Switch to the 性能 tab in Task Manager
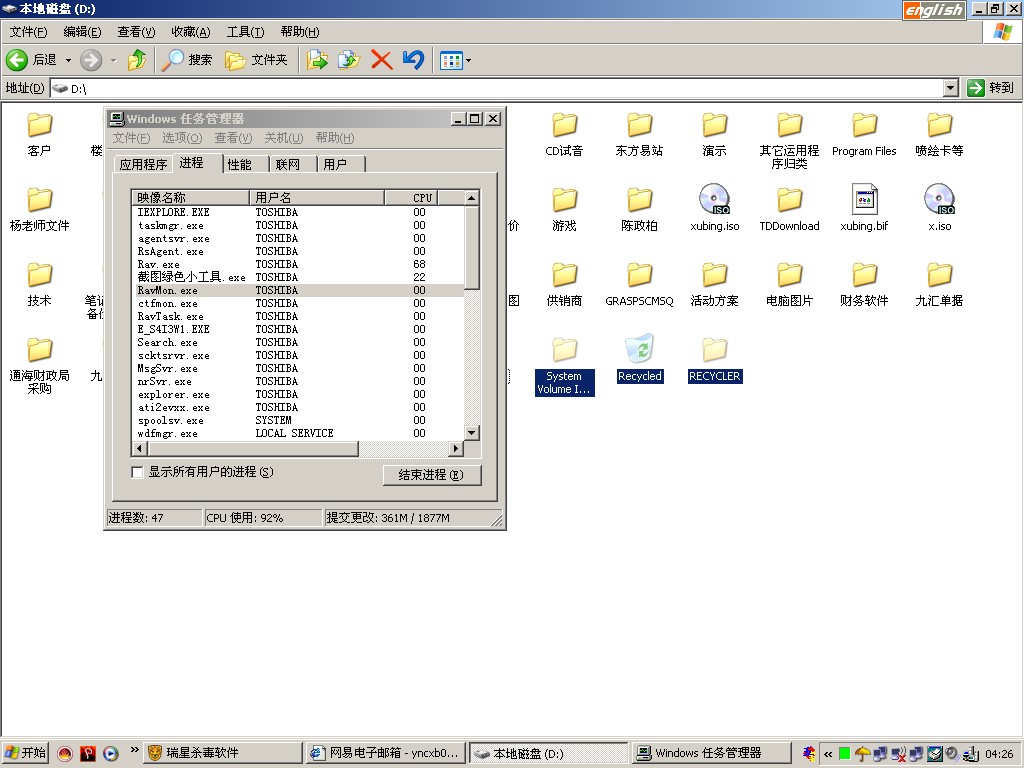Image resolution: width=1024 pixels, height=768 pixels. click(240, 164)
